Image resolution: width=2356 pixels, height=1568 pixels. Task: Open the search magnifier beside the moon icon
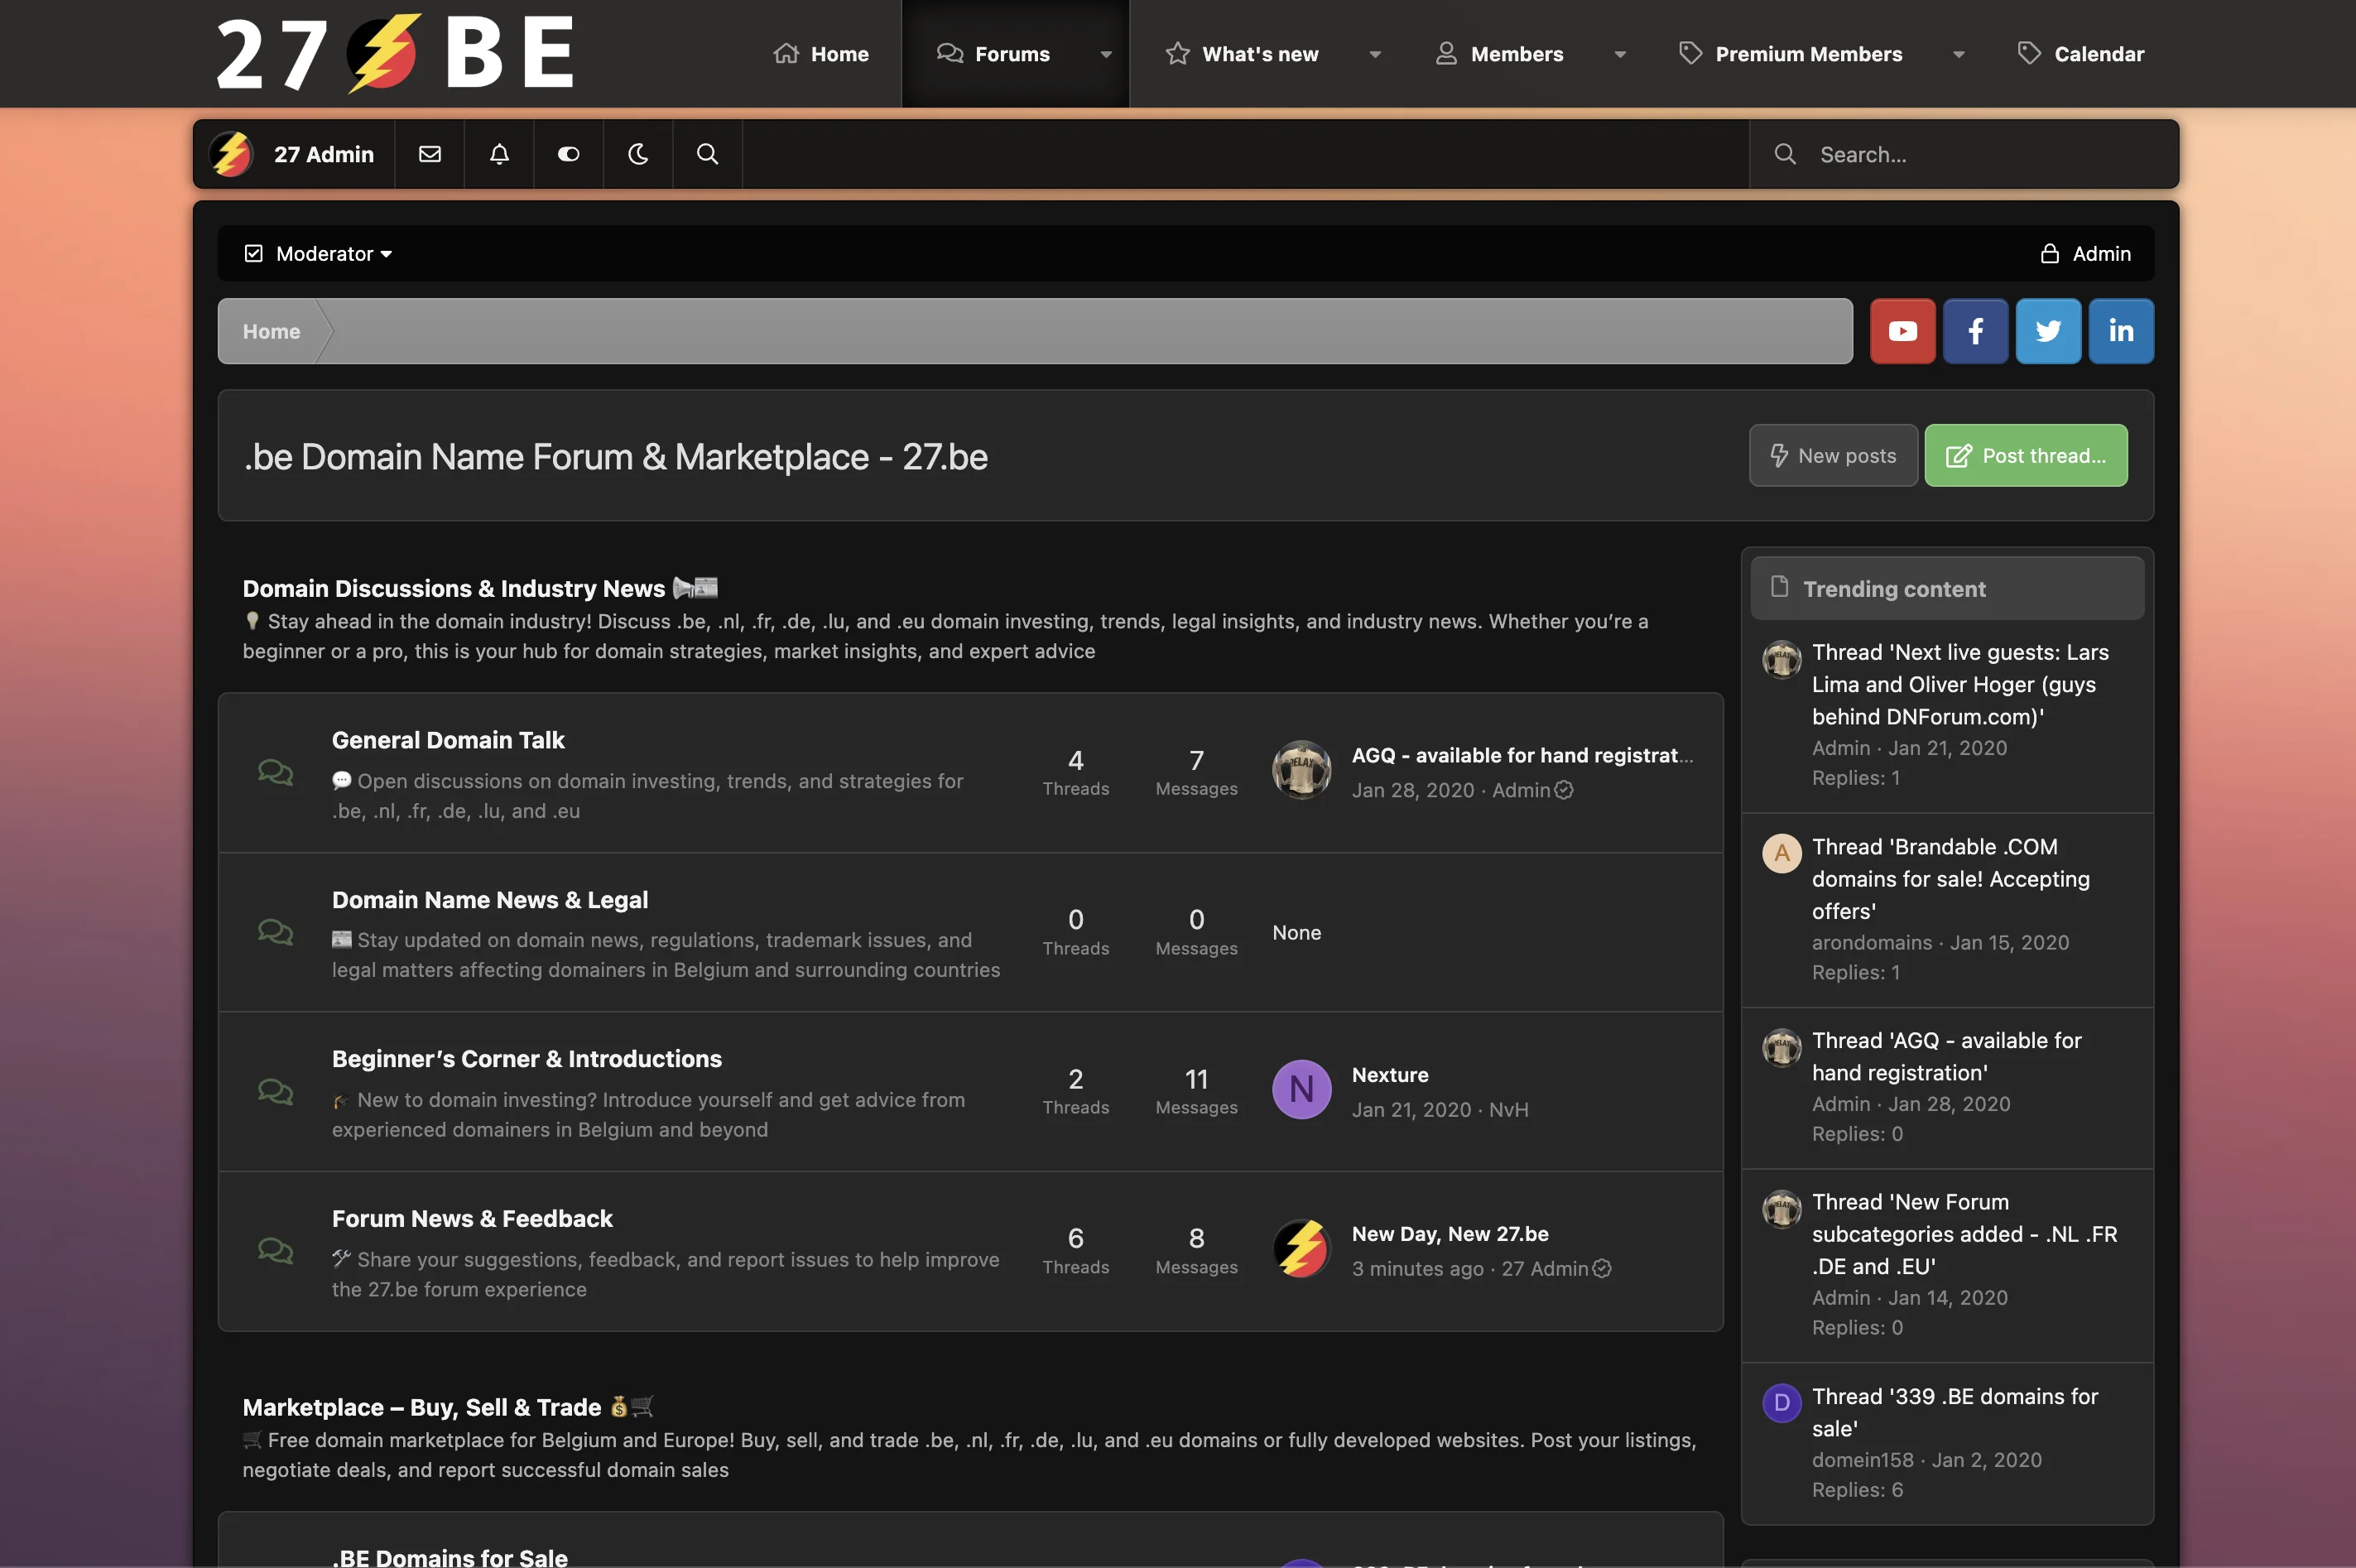pos(707,154)
